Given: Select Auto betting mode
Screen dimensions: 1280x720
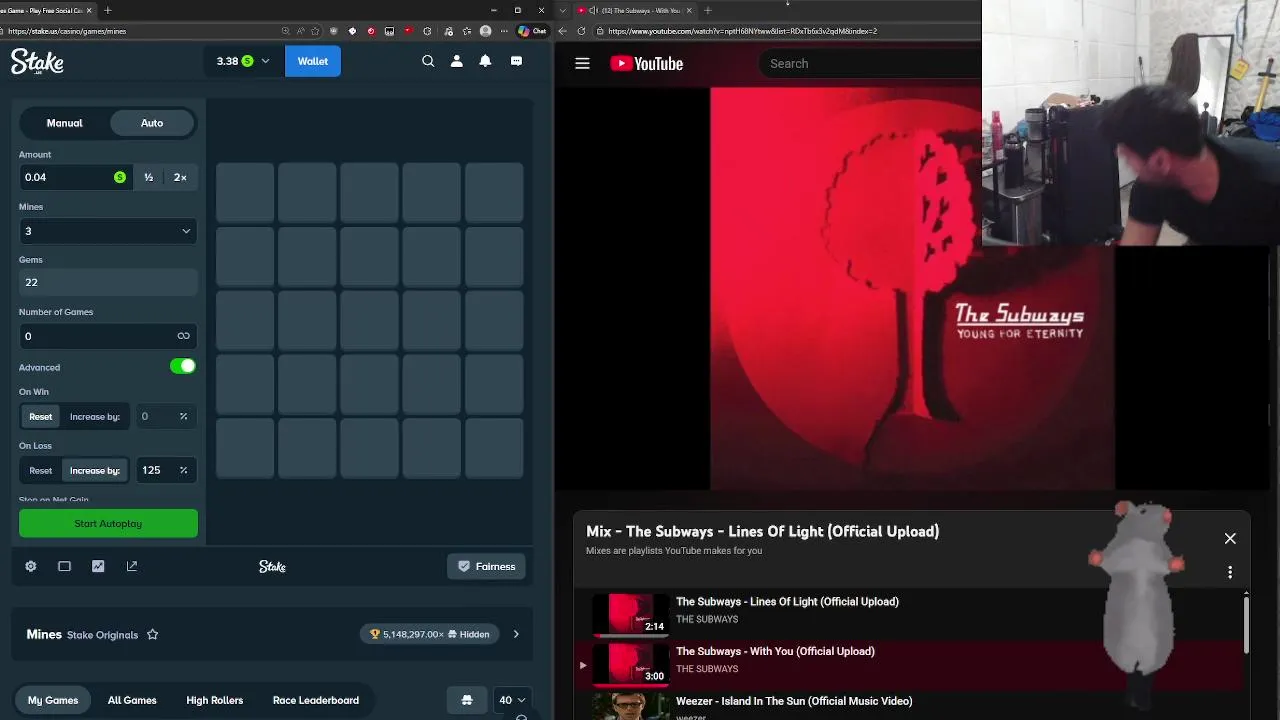Looking at the screenshot, I should pyautogui.click(x=152, y=123).
